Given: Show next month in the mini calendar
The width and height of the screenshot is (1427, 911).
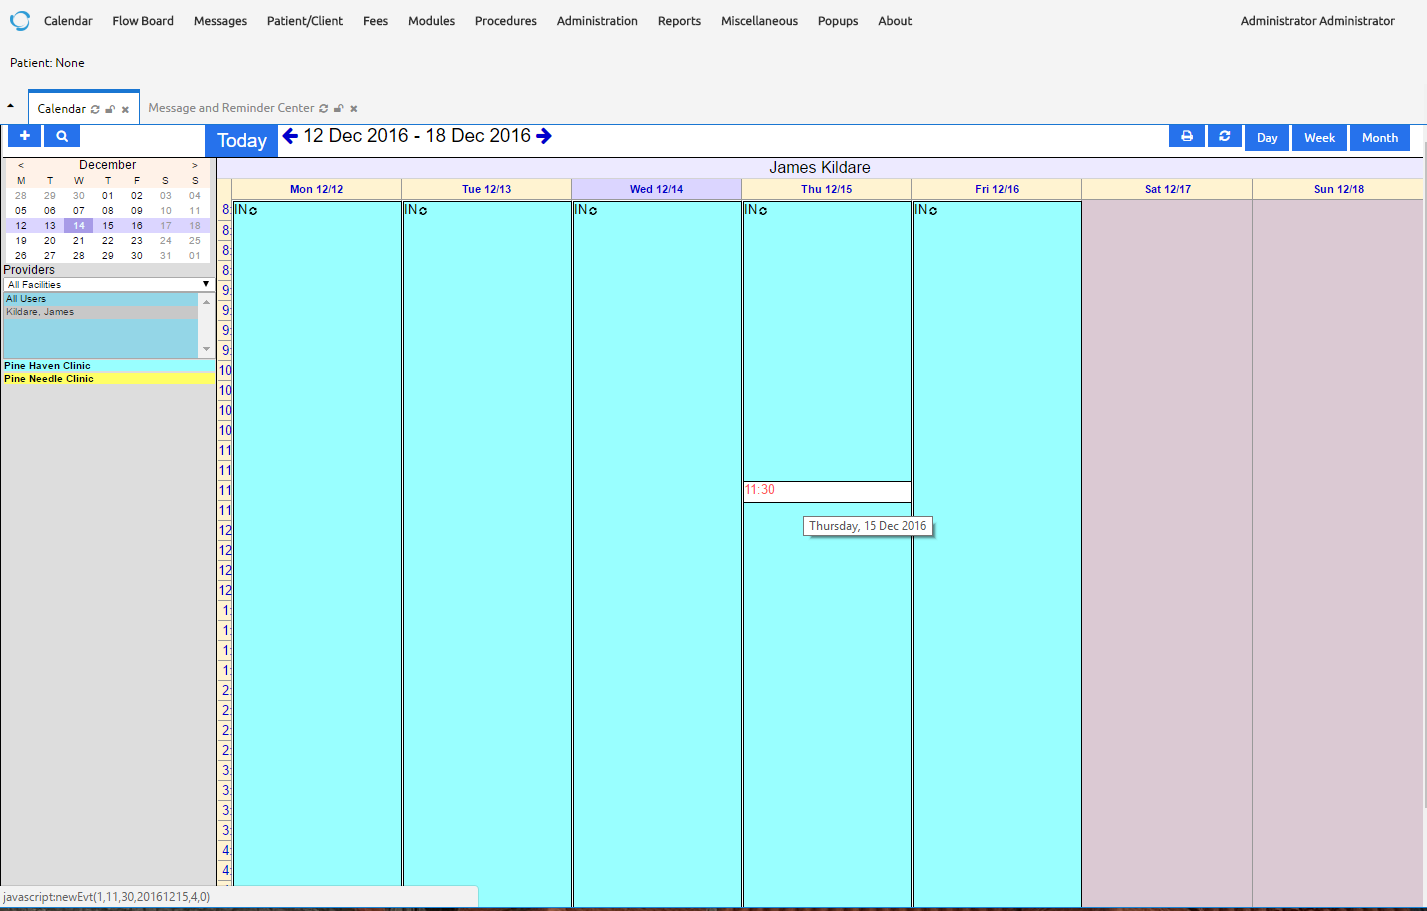Looking at the screenshot, I should pos(194,165).
